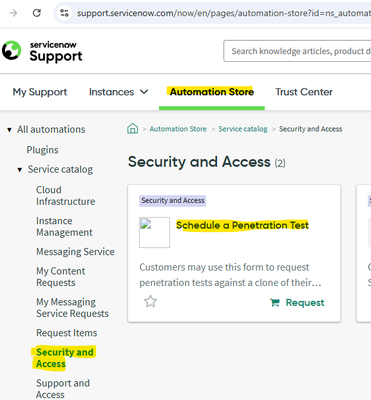Click the Penetration Test item thumbnail
371x400 pixels.
pyautogui.click(x=154, y=232)
